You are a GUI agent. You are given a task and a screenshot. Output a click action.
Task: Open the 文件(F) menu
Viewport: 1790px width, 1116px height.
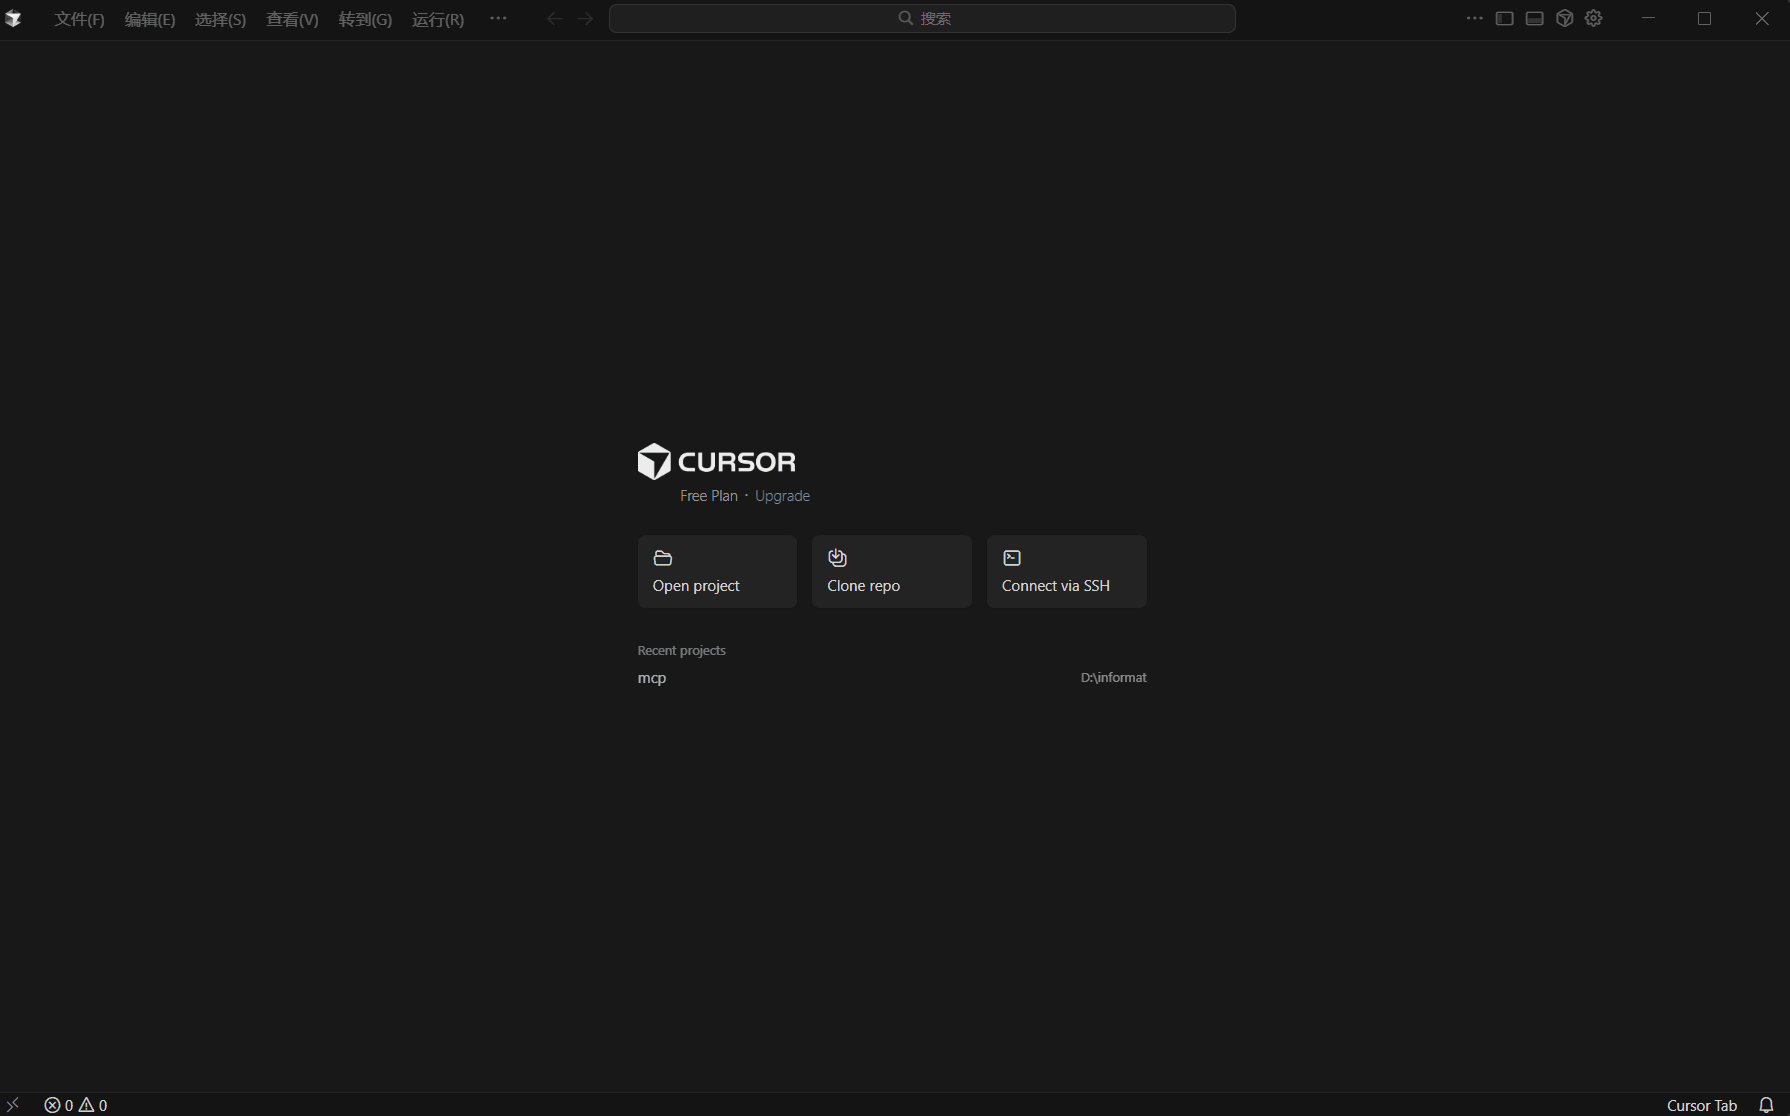pyautogui.click(x=79, y=19)
